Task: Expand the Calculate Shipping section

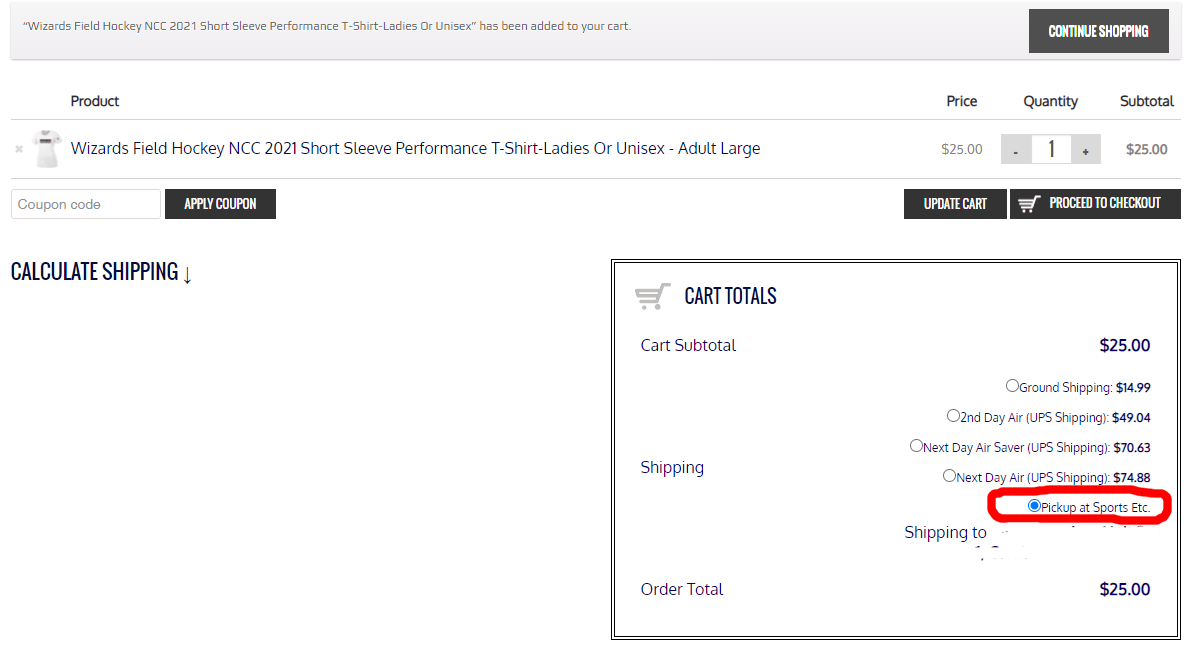Action: [101, 272]
